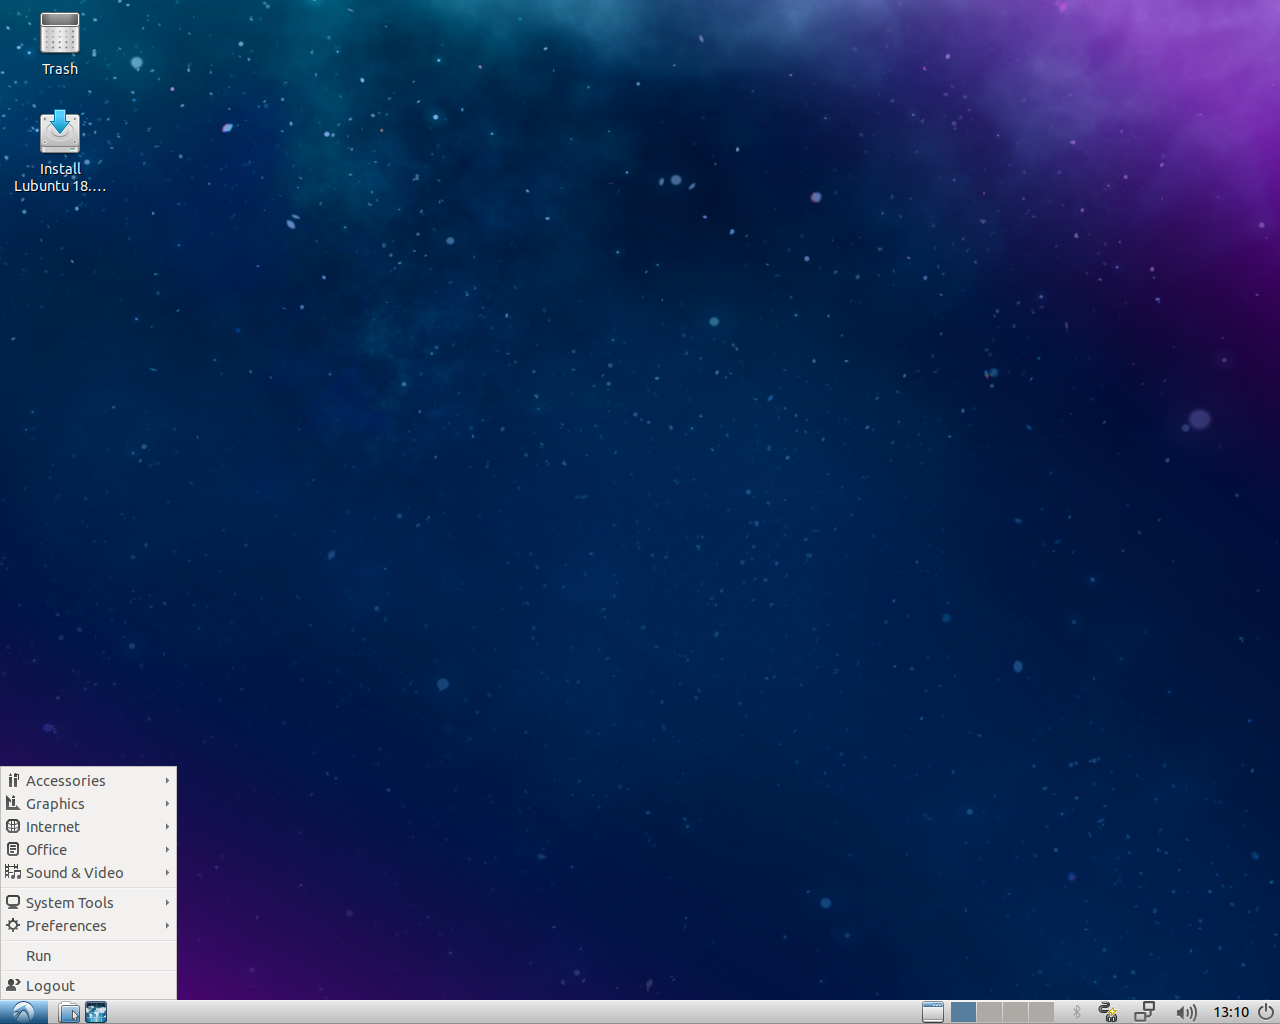Click the 13:10 clock in the panel
The height and width of the screenshot is (1024, 1280).
point(1231,1012)
